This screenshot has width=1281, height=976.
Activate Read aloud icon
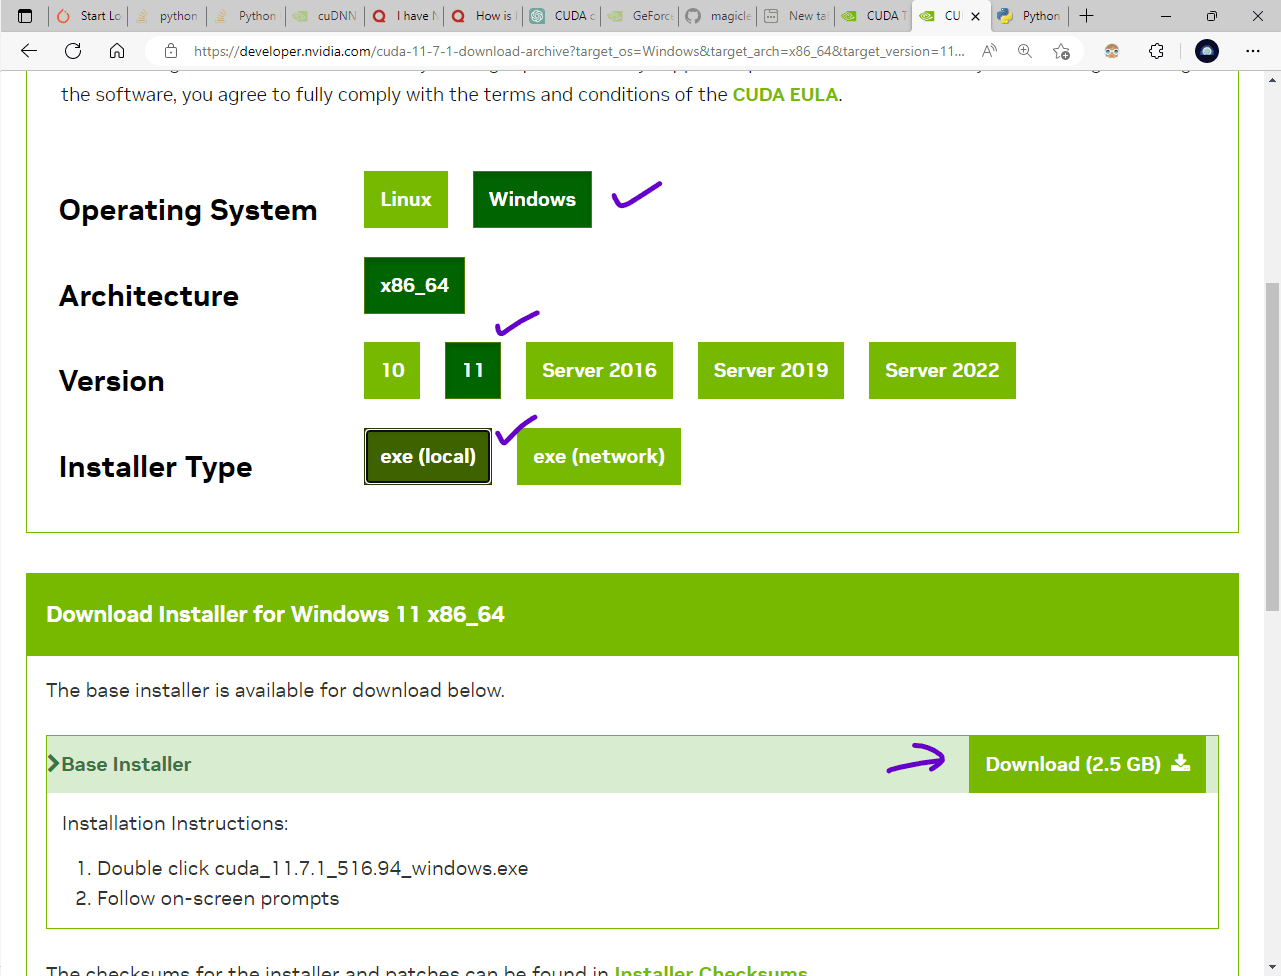click(x=989, y=51)
